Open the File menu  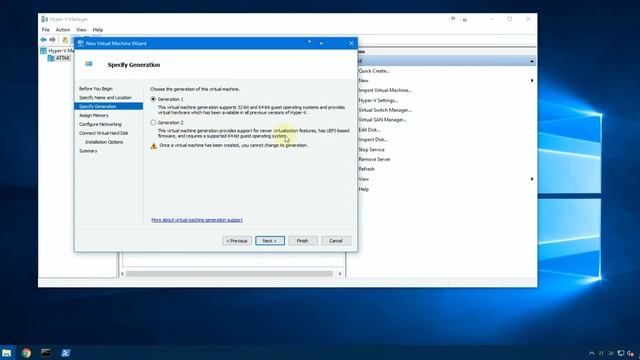click(46, 30)
